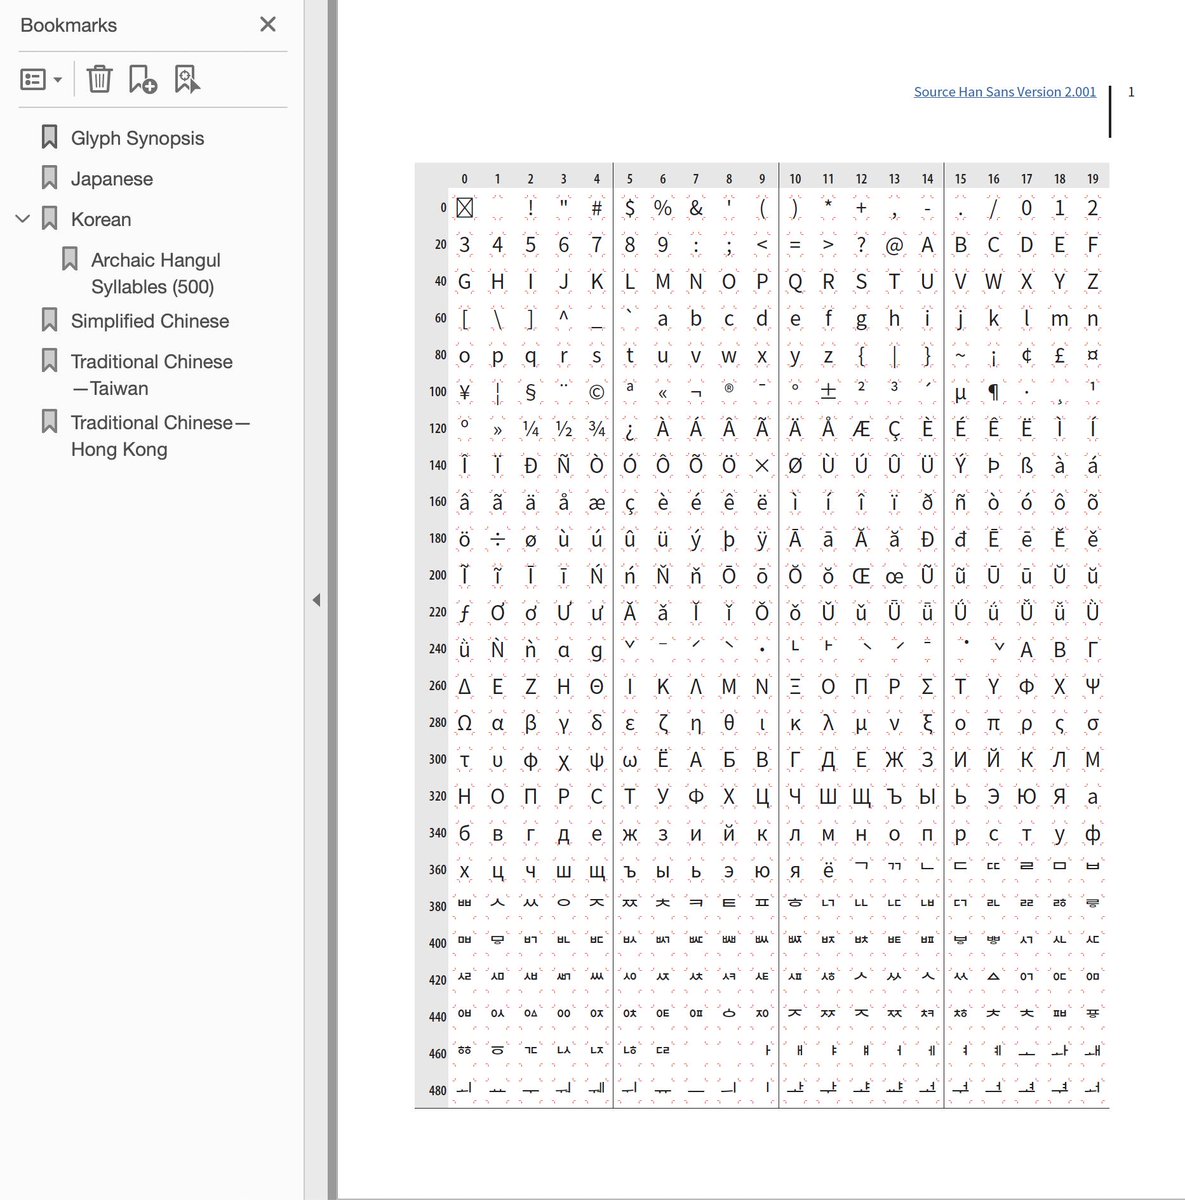
Task: Open the options dropdown arrow
Action: click(57, 78)
